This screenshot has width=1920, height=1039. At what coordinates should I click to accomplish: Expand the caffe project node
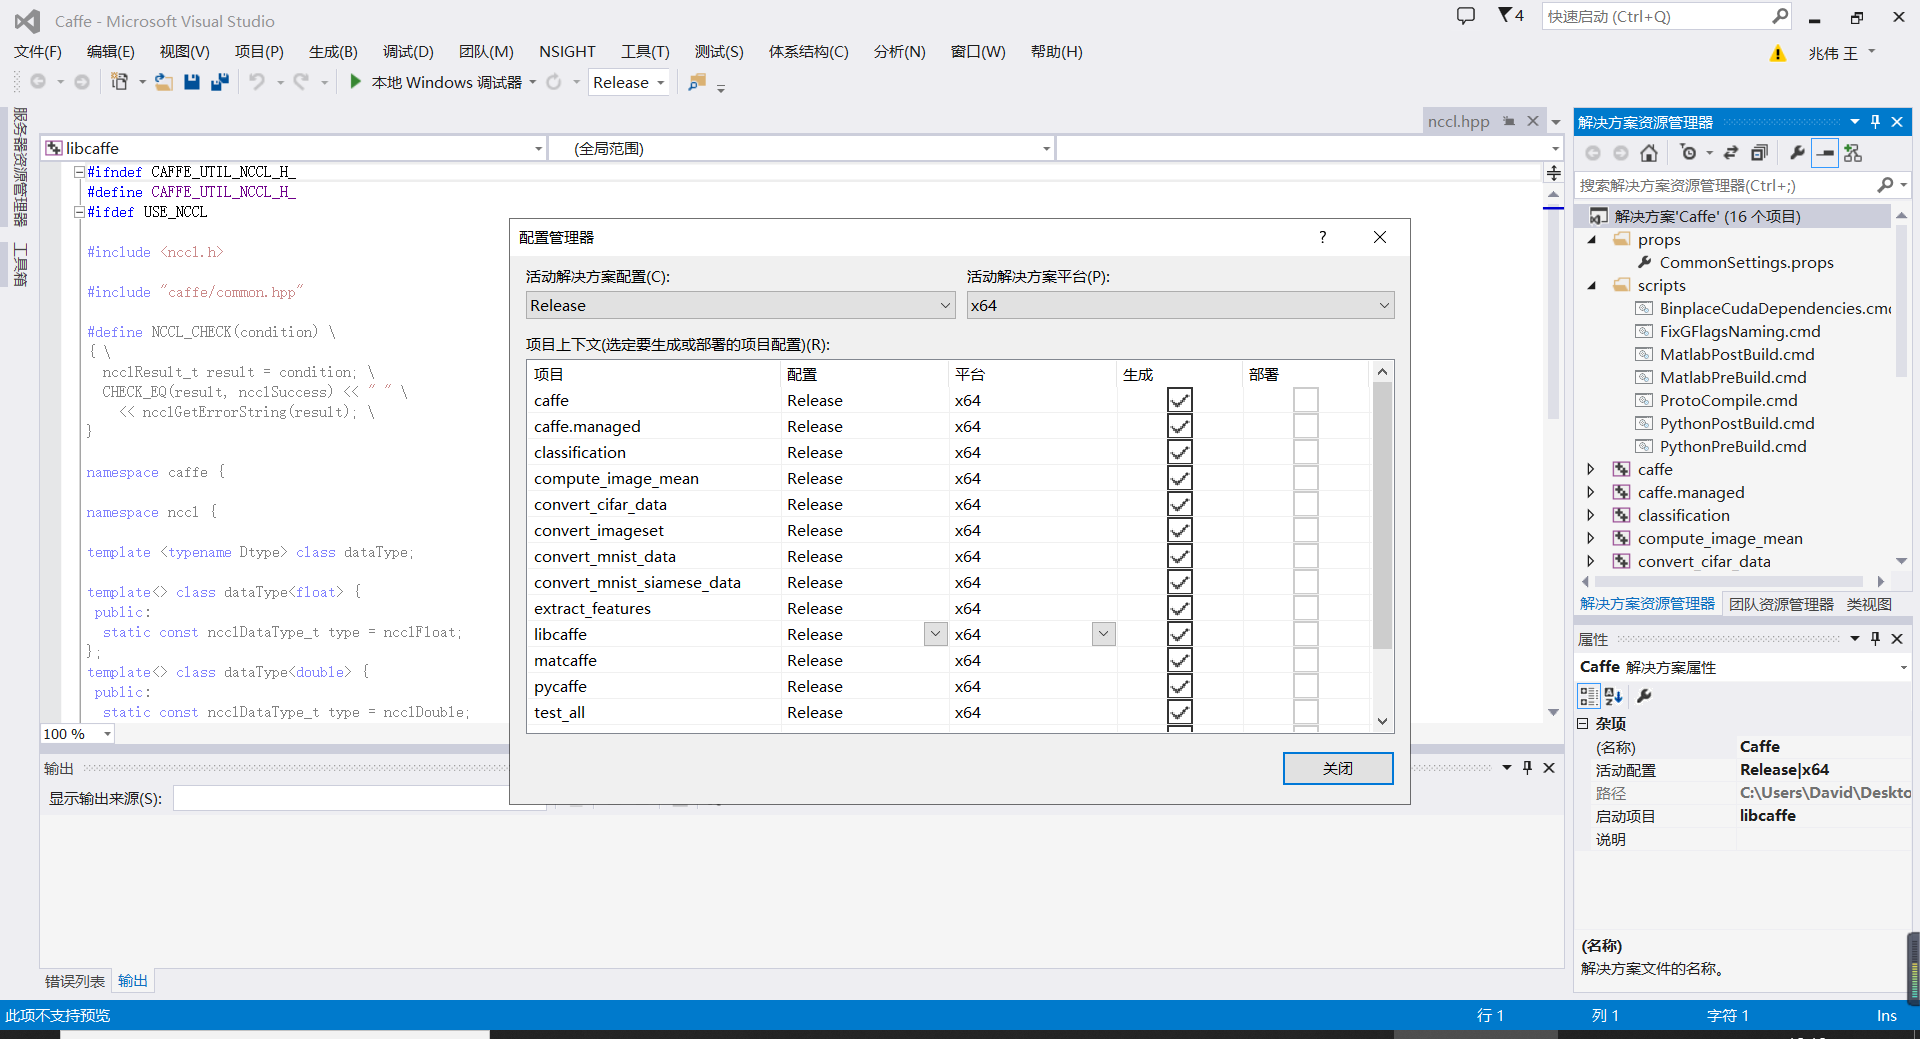1592,468
